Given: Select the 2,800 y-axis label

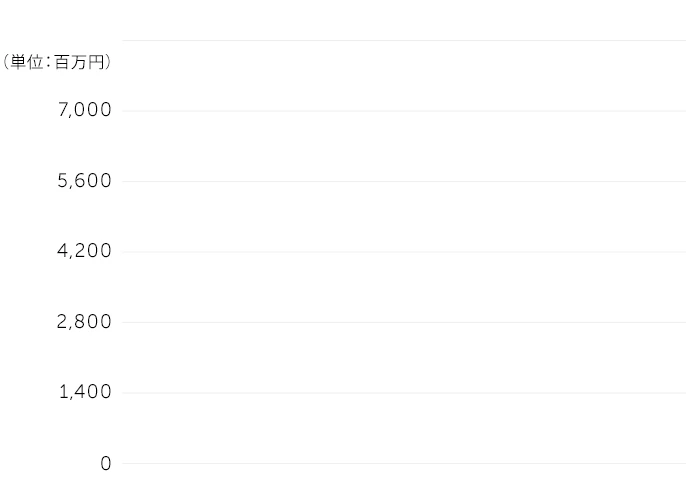Looking at the screenshot, I should pos(84,322).
